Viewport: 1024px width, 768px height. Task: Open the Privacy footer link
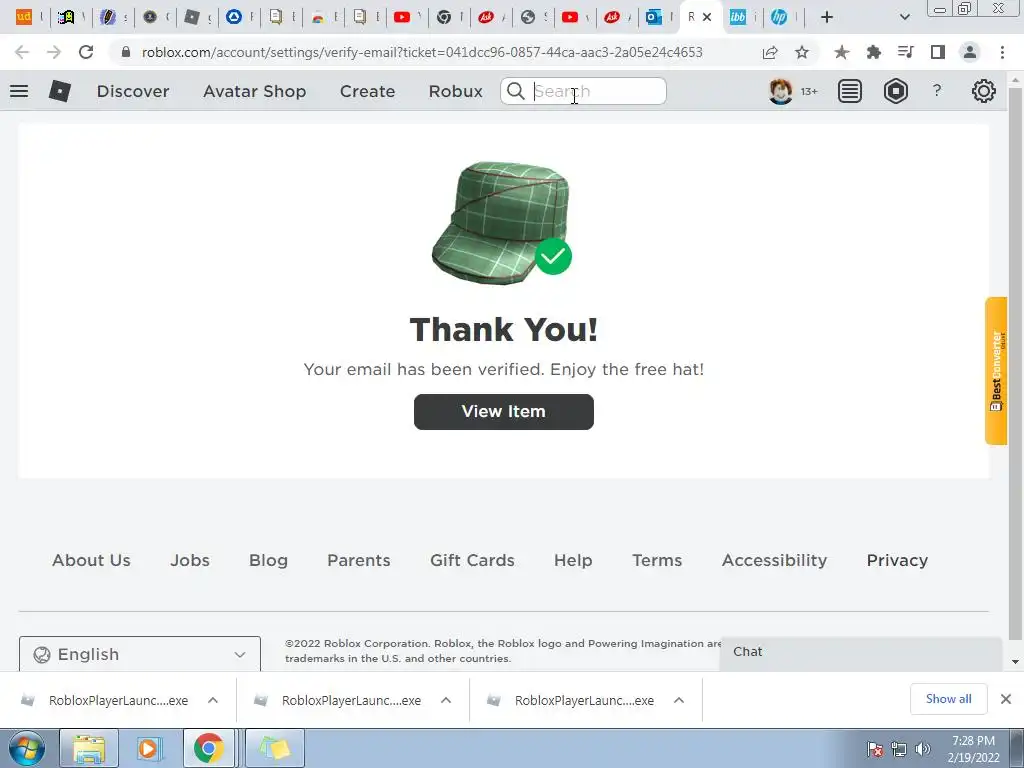point(897,560)
